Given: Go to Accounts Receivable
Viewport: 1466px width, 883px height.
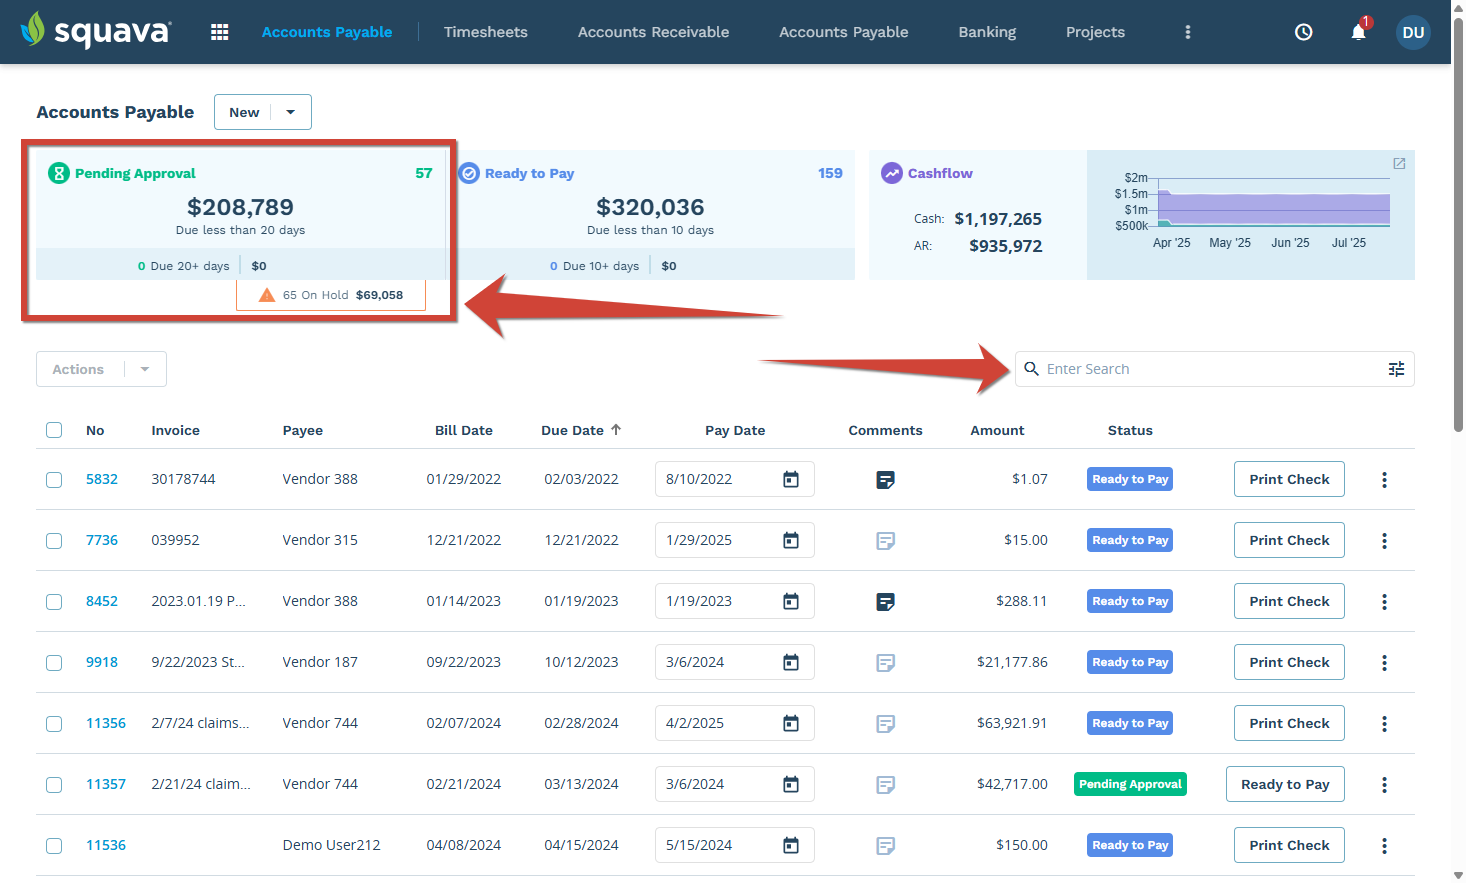Looking at the screenshot, I should click(653, 32).
